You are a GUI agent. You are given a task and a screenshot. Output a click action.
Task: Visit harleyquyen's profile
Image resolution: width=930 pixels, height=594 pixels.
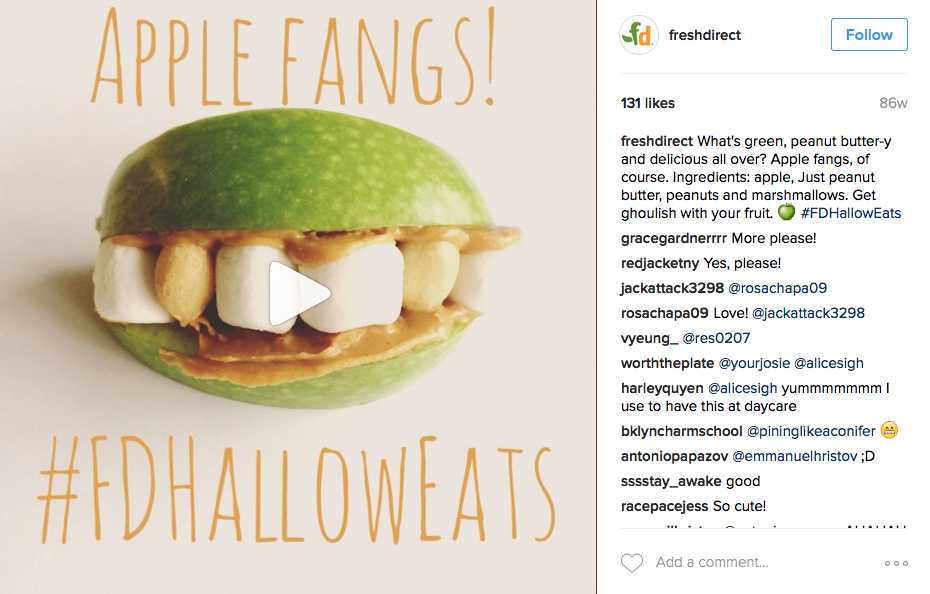tap(662, 388)
